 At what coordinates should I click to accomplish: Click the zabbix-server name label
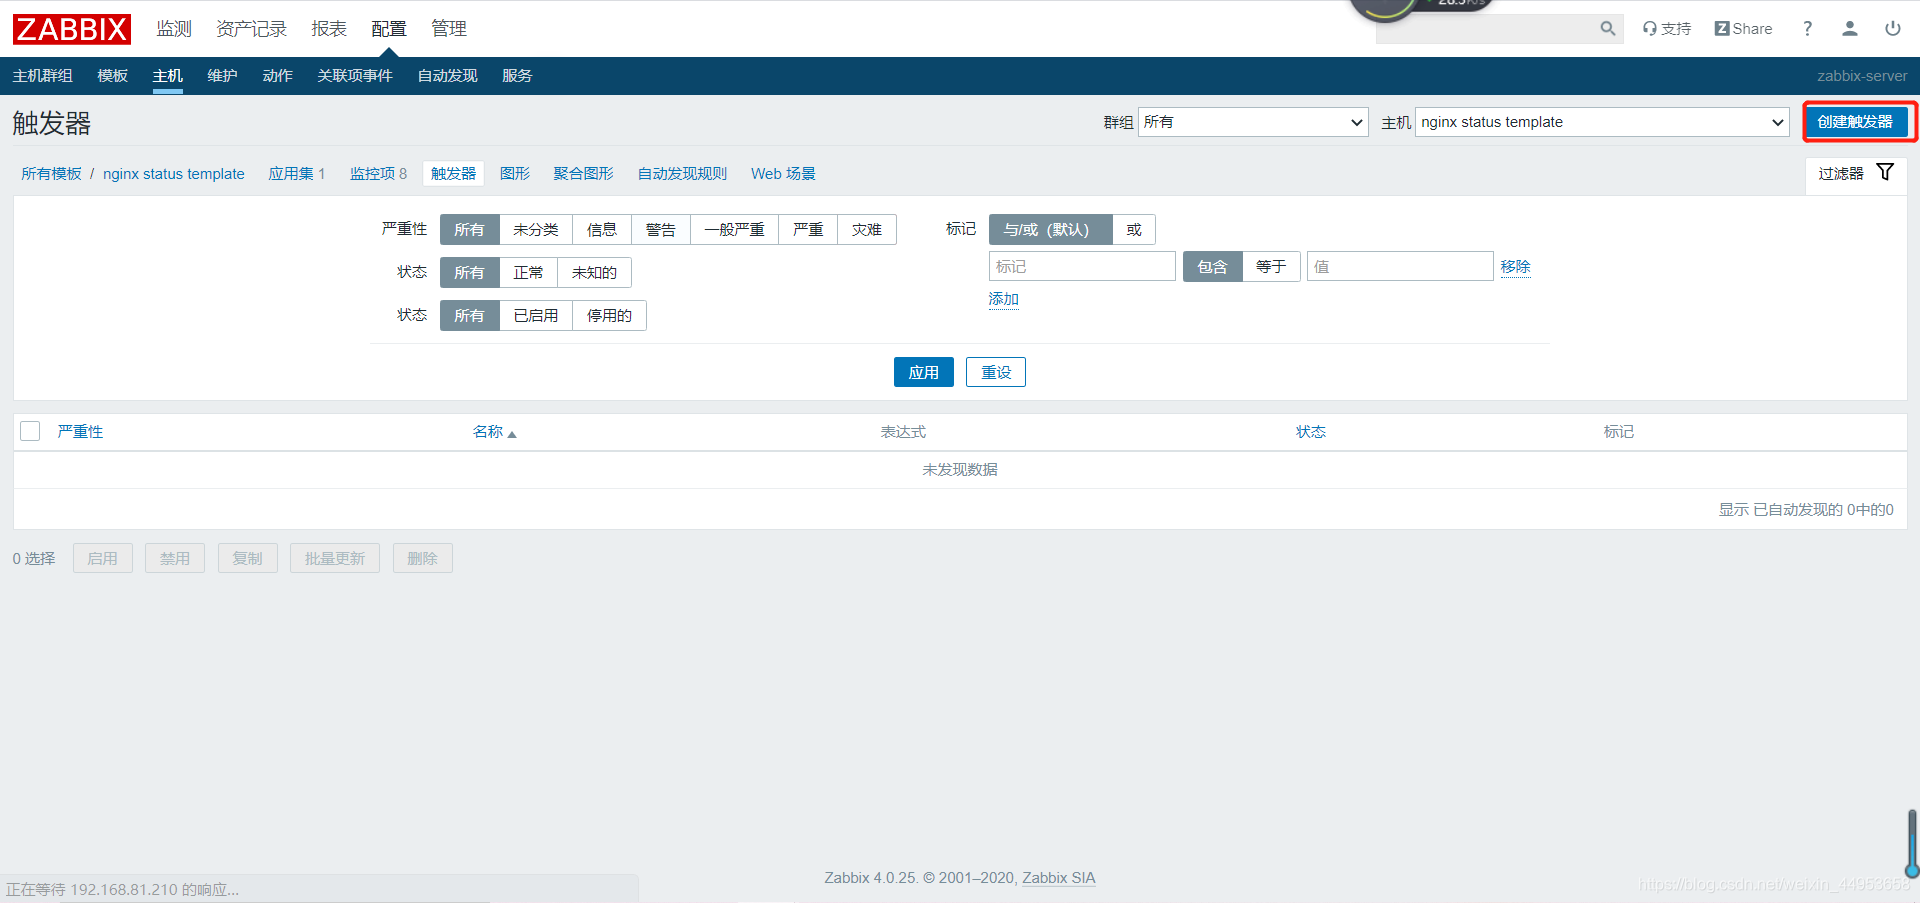(x=1862, y=76)
